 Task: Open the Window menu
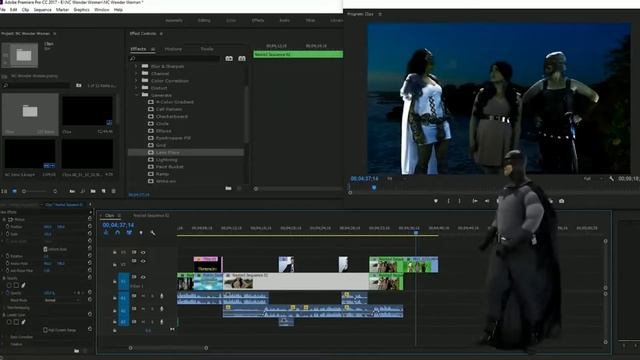coord(102,9)
